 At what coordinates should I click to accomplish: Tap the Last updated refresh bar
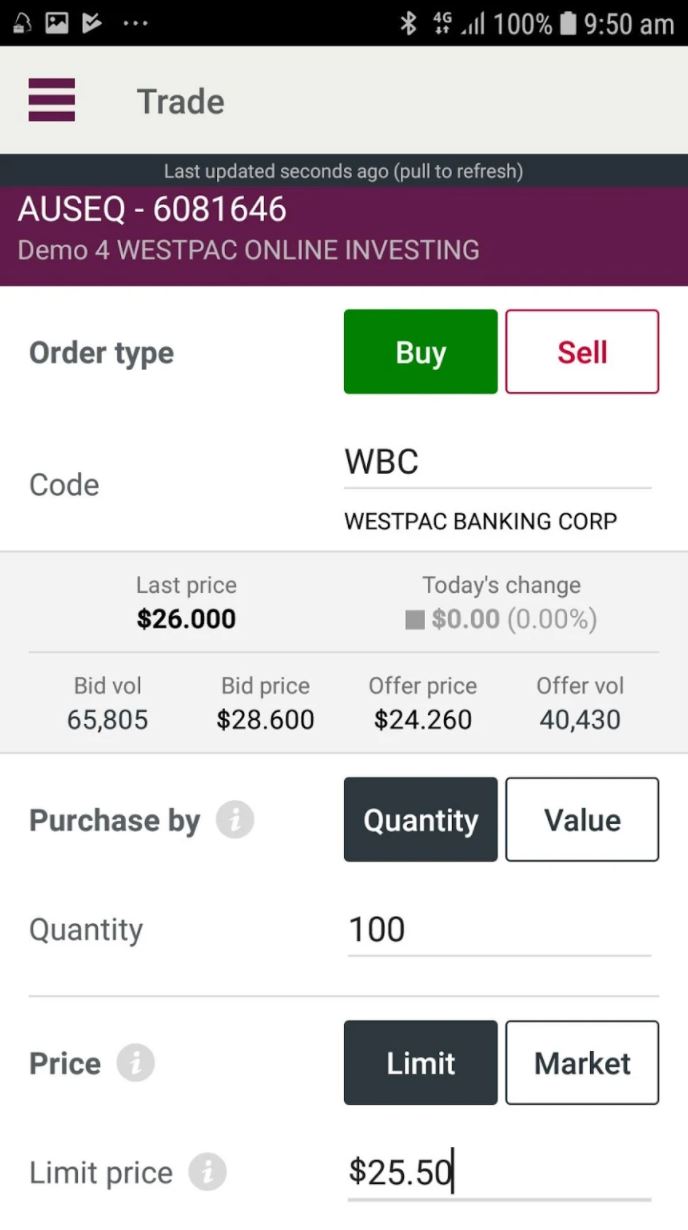coord(344,171)
